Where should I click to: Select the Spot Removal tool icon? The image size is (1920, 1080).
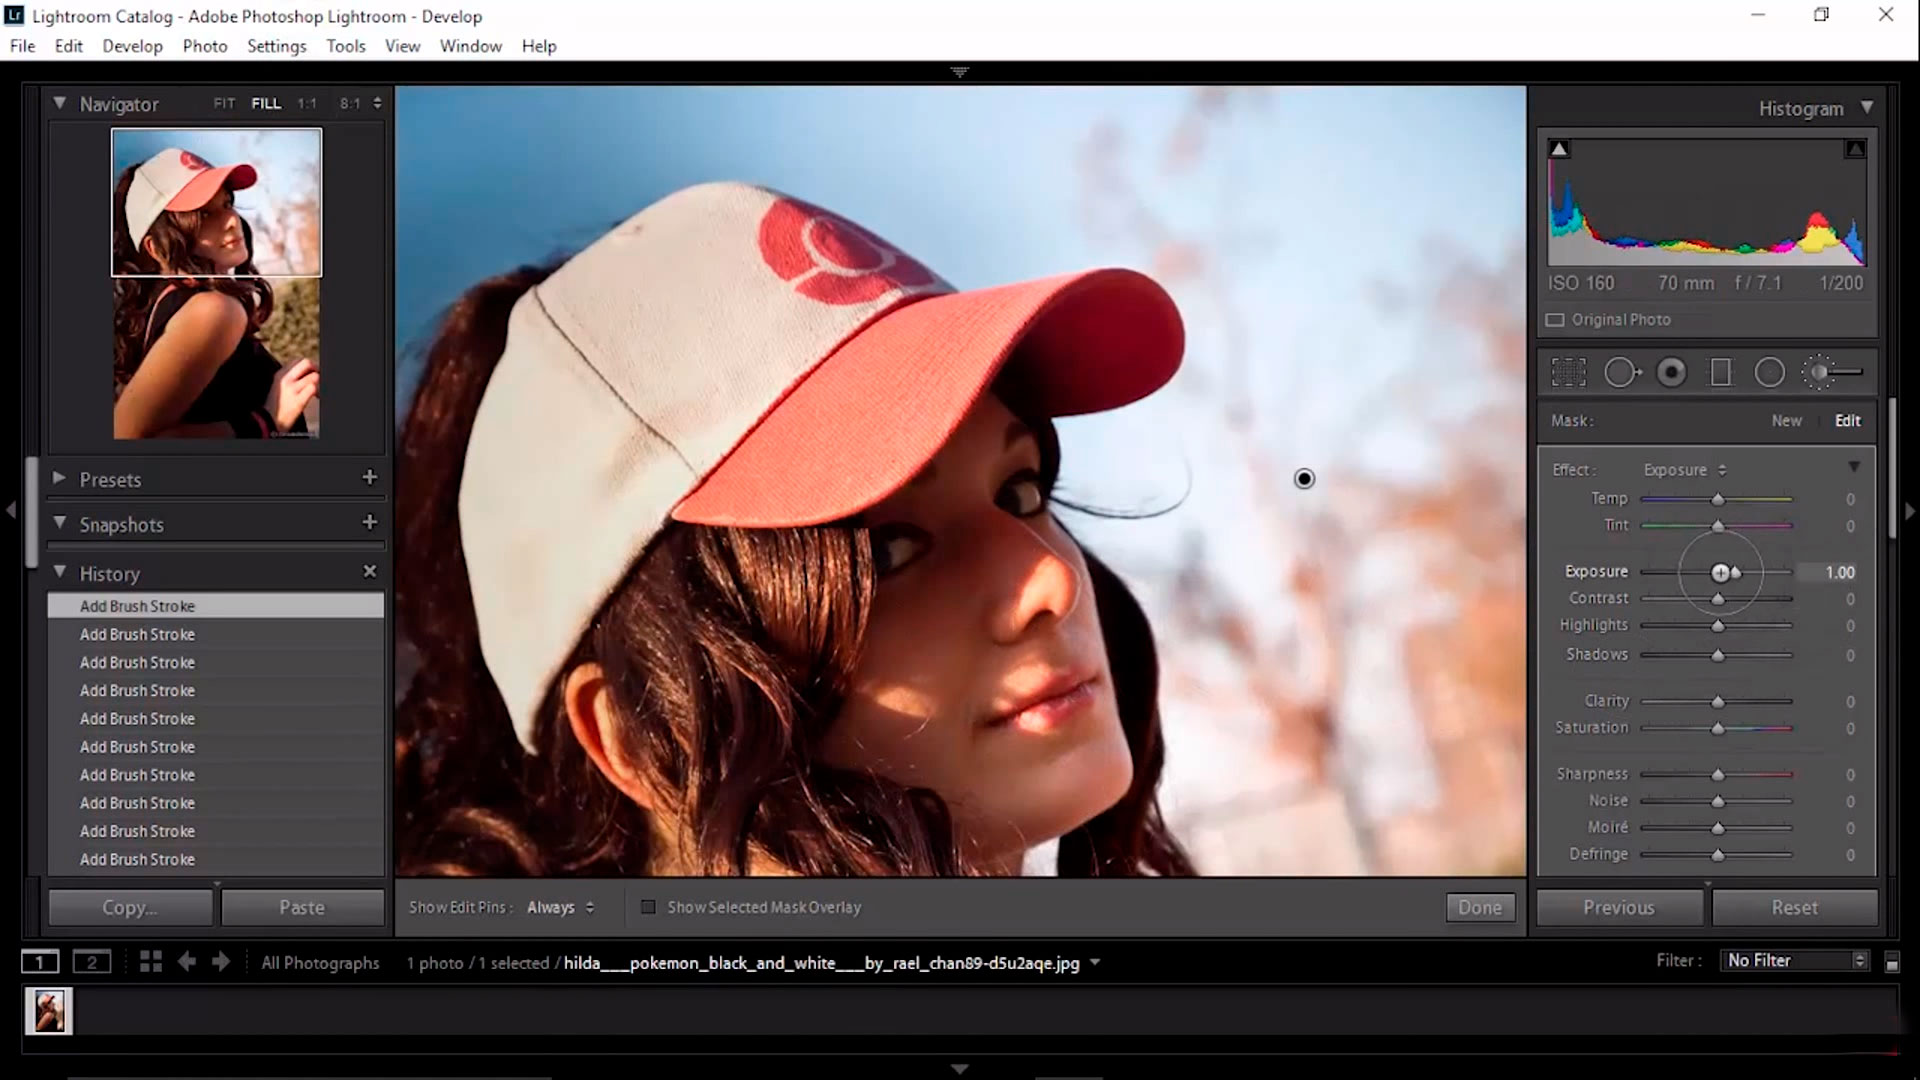pos(1619,373)
